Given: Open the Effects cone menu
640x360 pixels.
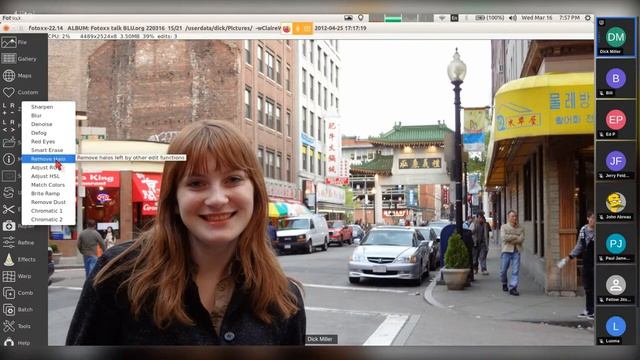Looking at the screenshot, I should (x=19, y=259).
